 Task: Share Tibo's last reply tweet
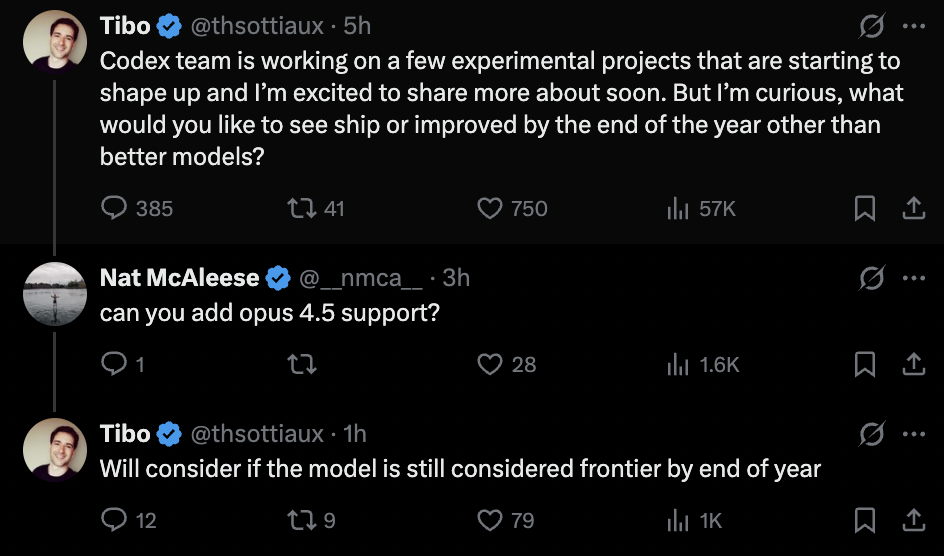(x=913, y=520)
